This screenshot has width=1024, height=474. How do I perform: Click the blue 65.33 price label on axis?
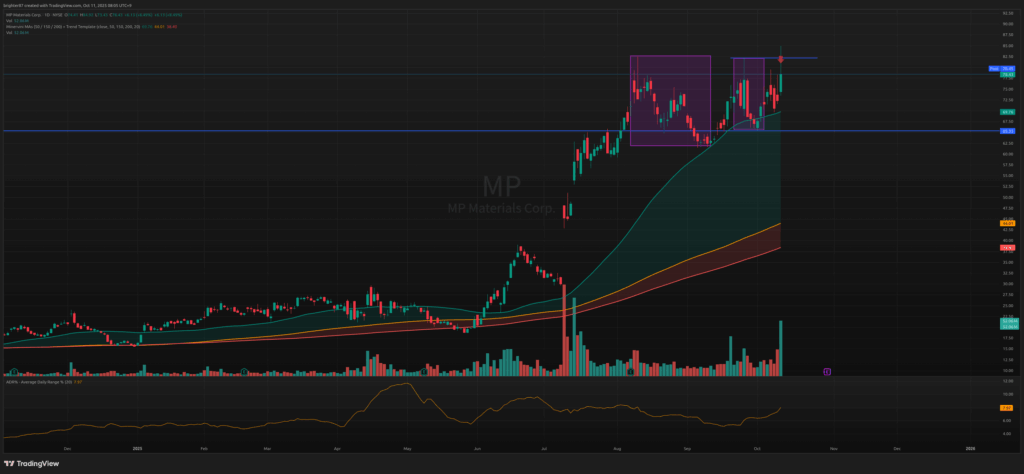pyautogui.click(x=1007, y=131)
